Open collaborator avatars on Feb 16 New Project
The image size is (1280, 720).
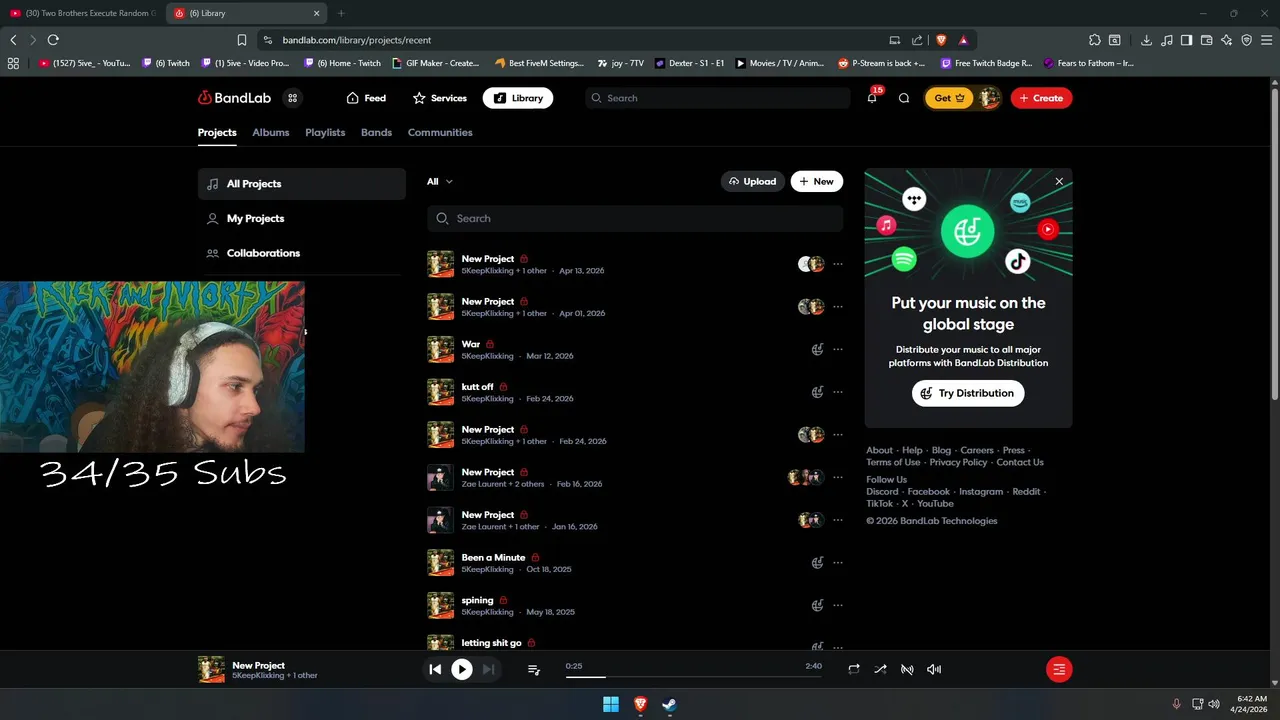point(806,477)
